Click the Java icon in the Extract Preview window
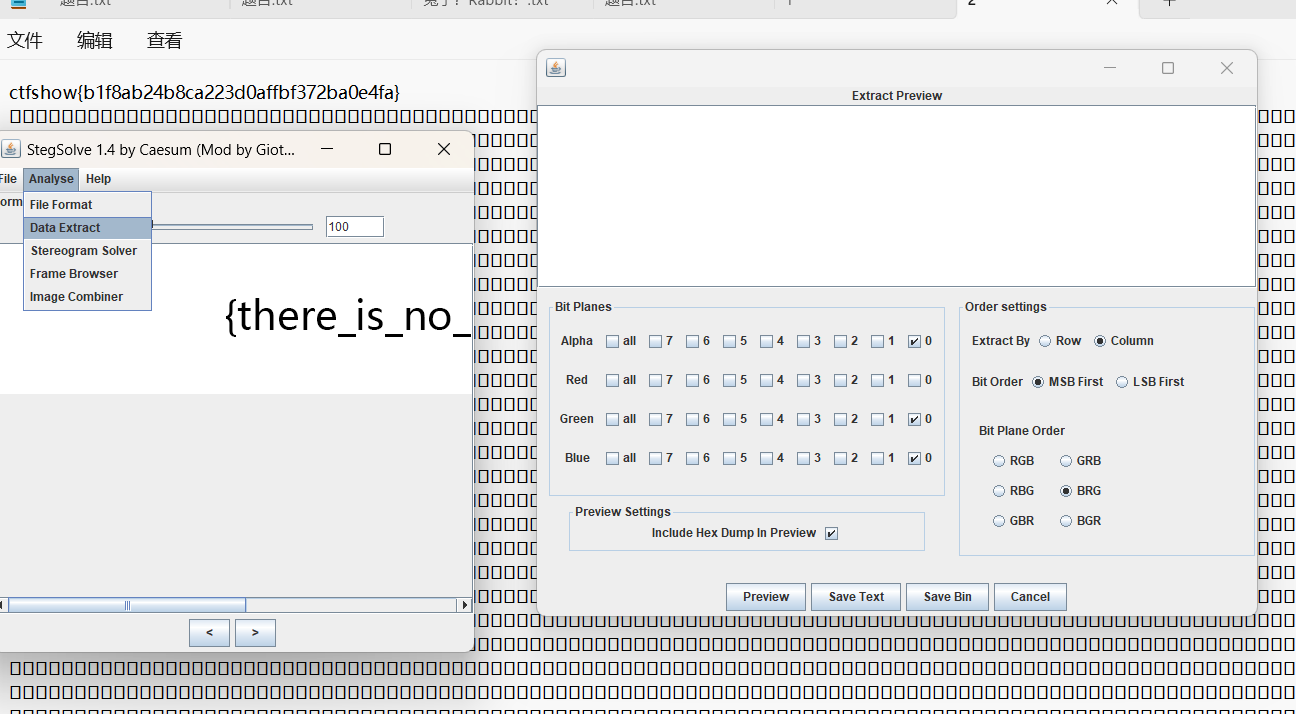This screenshot has width=1296, height=714. point(556,68)
